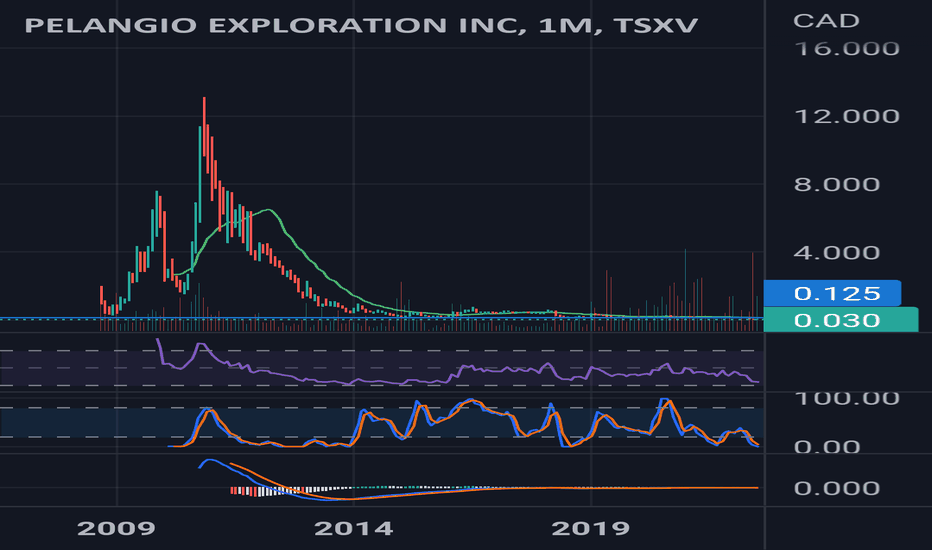Select the green 0.030 price tag
The width and height of the screenshot is (932, 550).
[840, 320]
